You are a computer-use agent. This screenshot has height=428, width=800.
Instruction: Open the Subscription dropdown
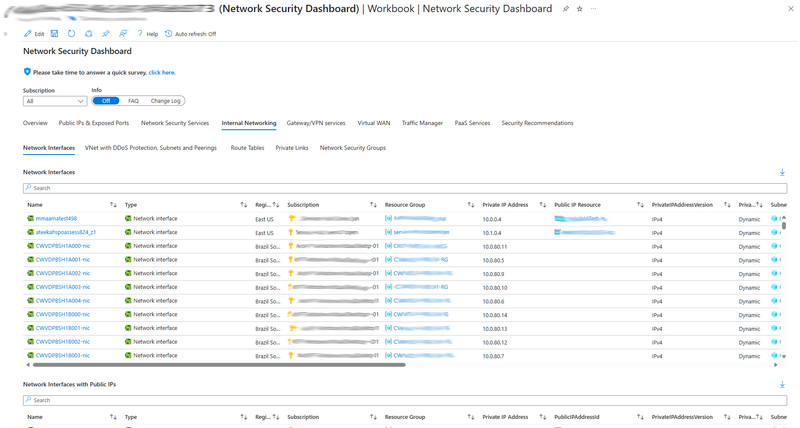(55, 101)
